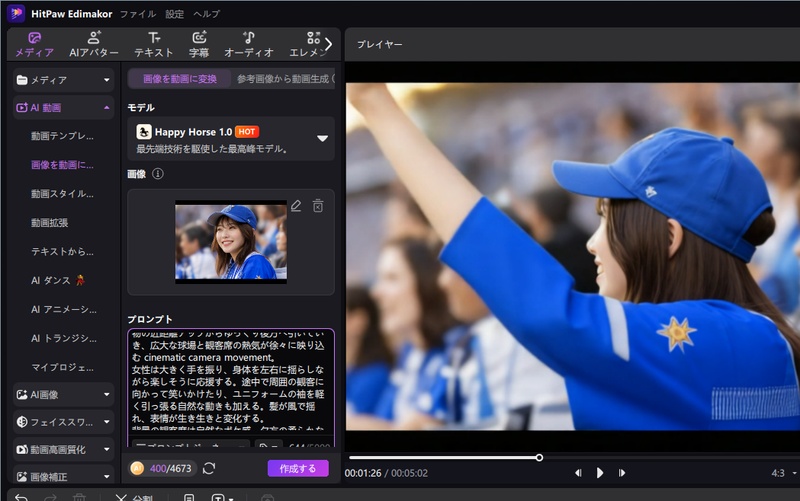Select 動画テンプレ... in sidebar

point(62,136)
